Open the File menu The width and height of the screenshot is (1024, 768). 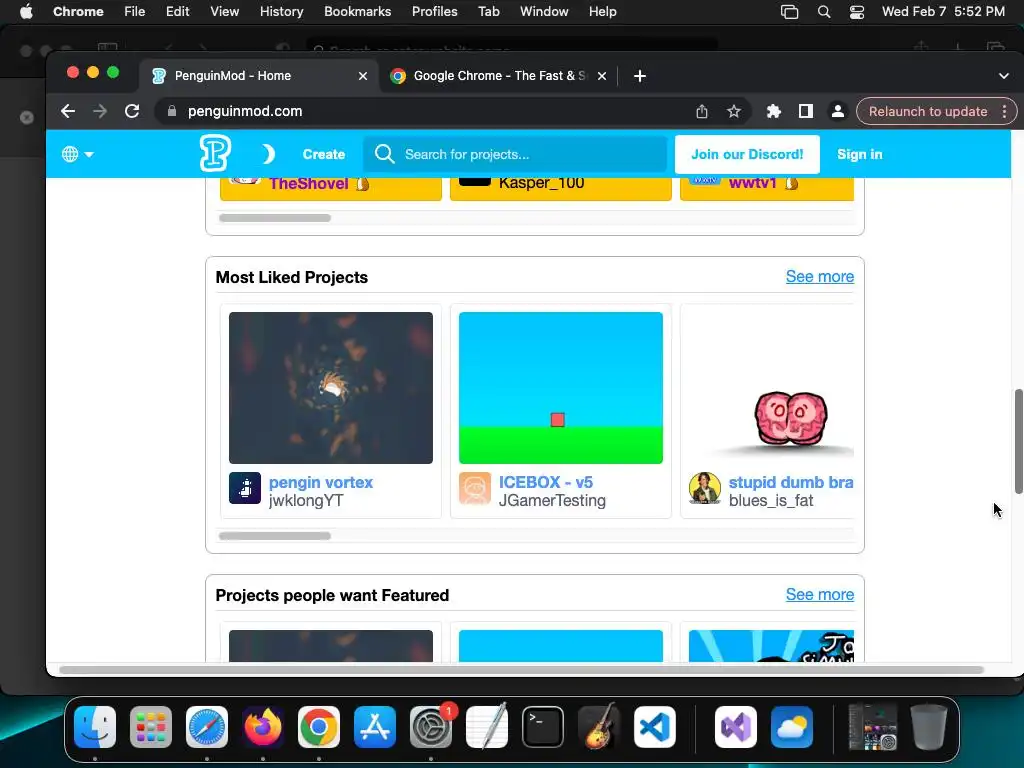(x=135, y=12)
